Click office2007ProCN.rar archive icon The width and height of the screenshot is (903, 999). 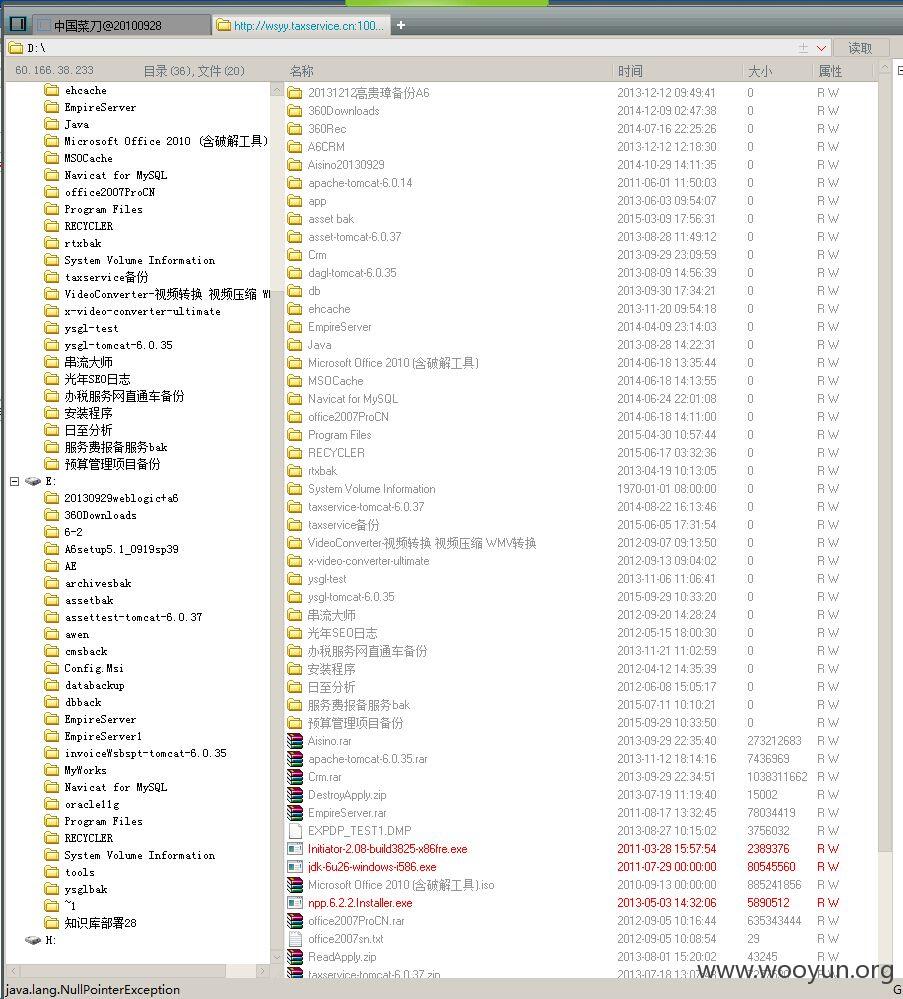click(x=294, y=921)
